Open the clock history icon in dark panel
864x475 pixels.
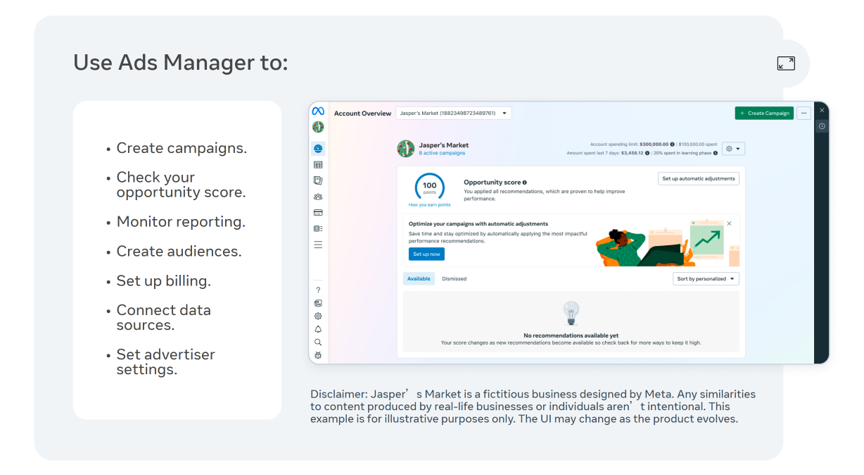[x=822, y=126]
